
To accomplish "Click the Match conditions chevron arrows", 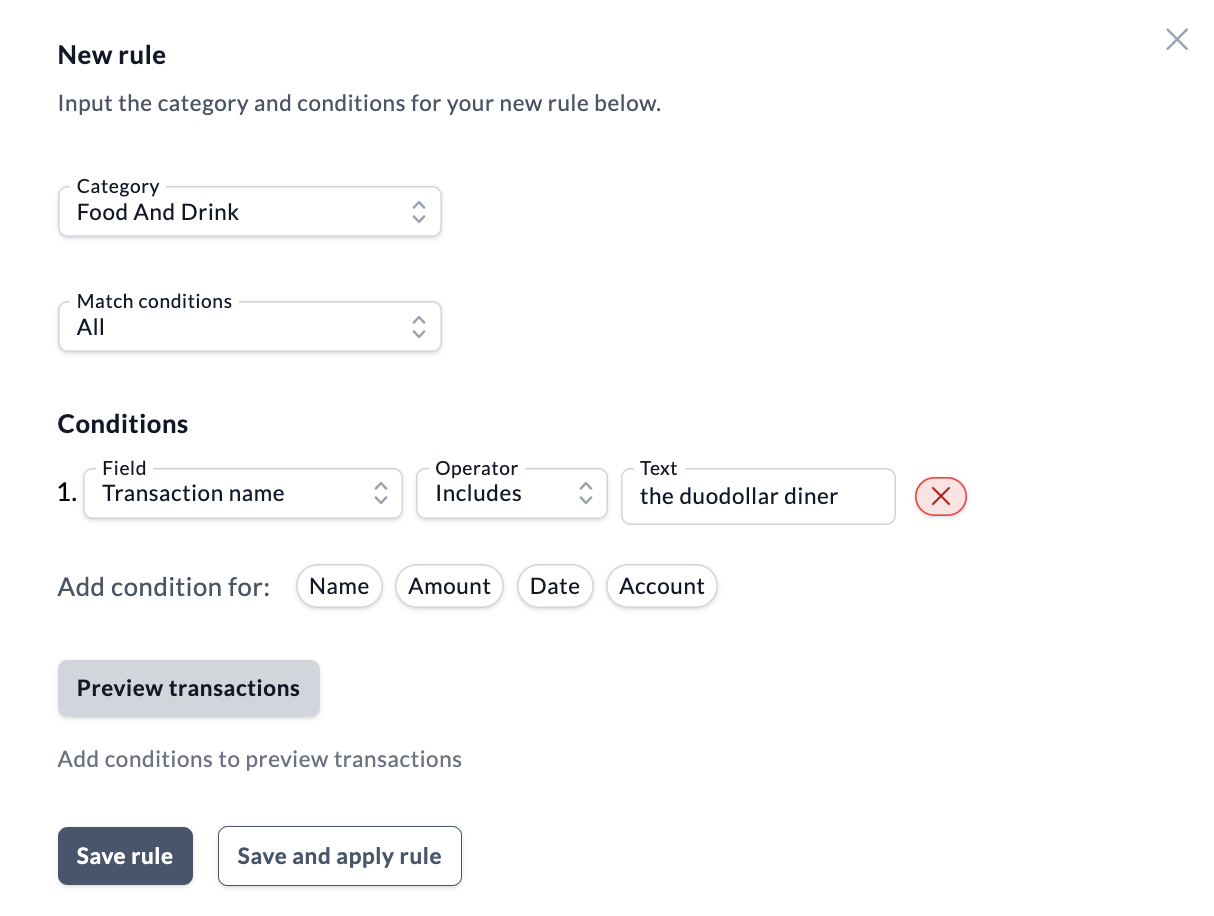I will [419, 327].
